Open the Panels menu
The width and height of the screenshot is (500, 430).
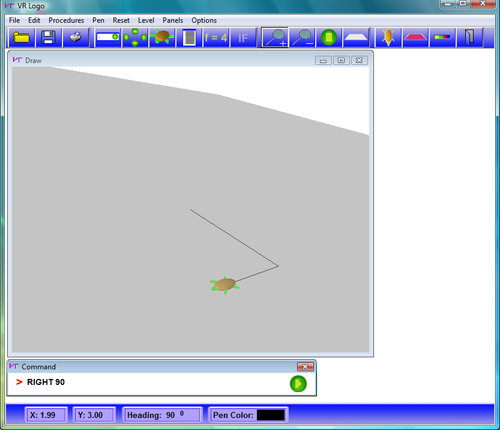click(x=173, y=20)
